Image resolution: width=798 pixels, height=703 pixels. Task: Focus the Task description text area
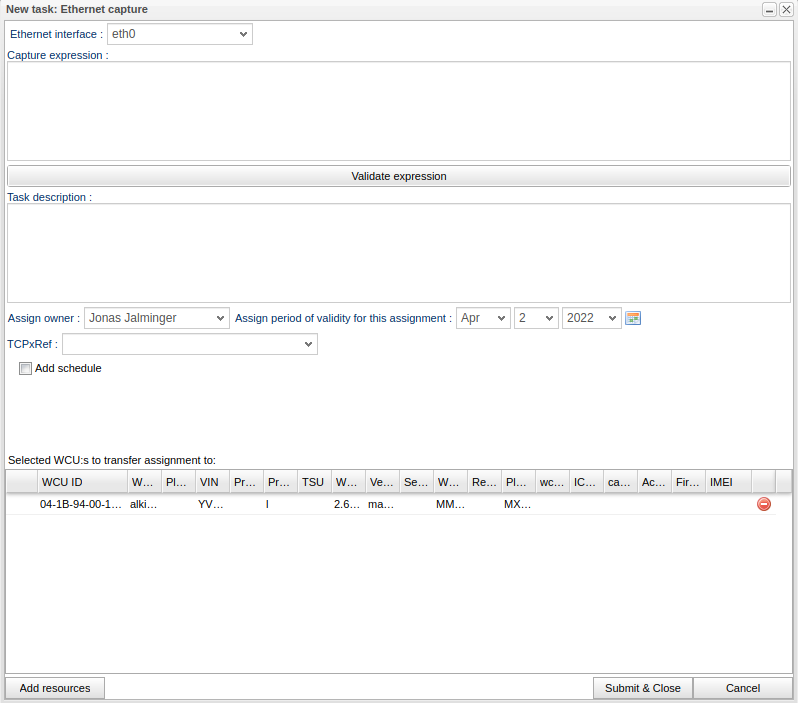point(399,253)
